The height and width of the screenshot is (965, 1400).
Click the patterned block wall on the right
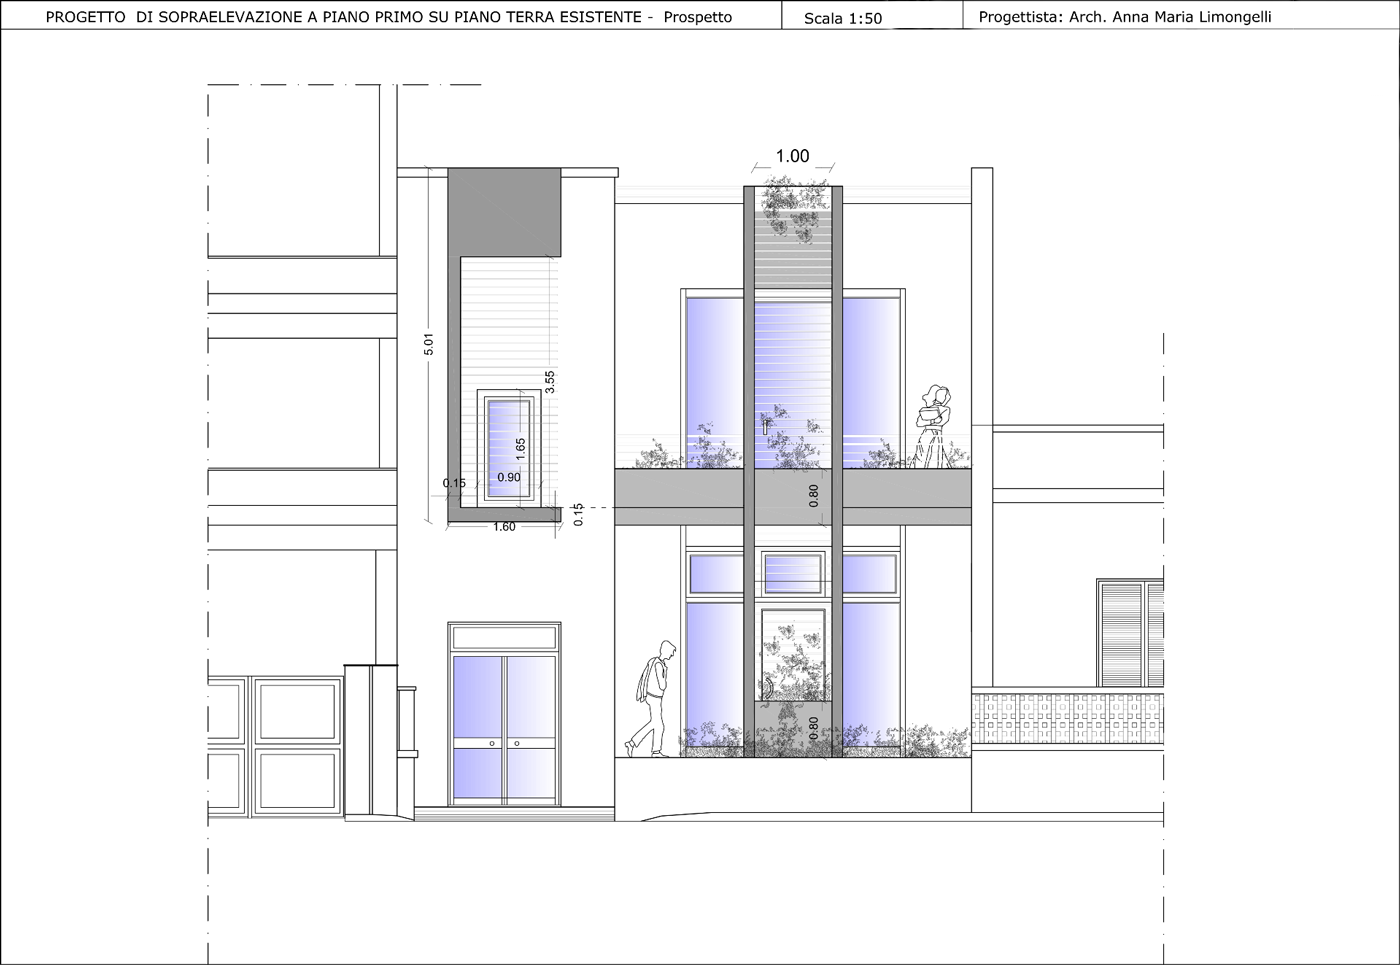click(1066, 719)
